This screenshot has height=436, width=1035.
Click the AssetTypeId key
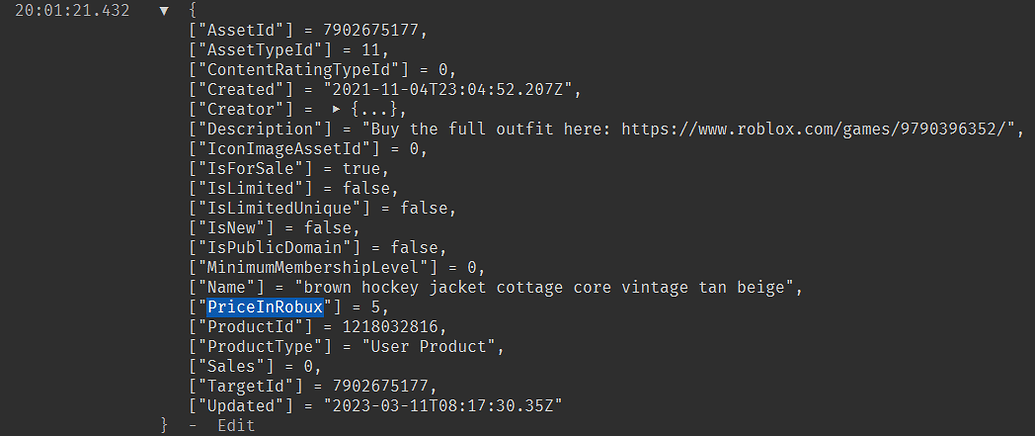(251, 49)
